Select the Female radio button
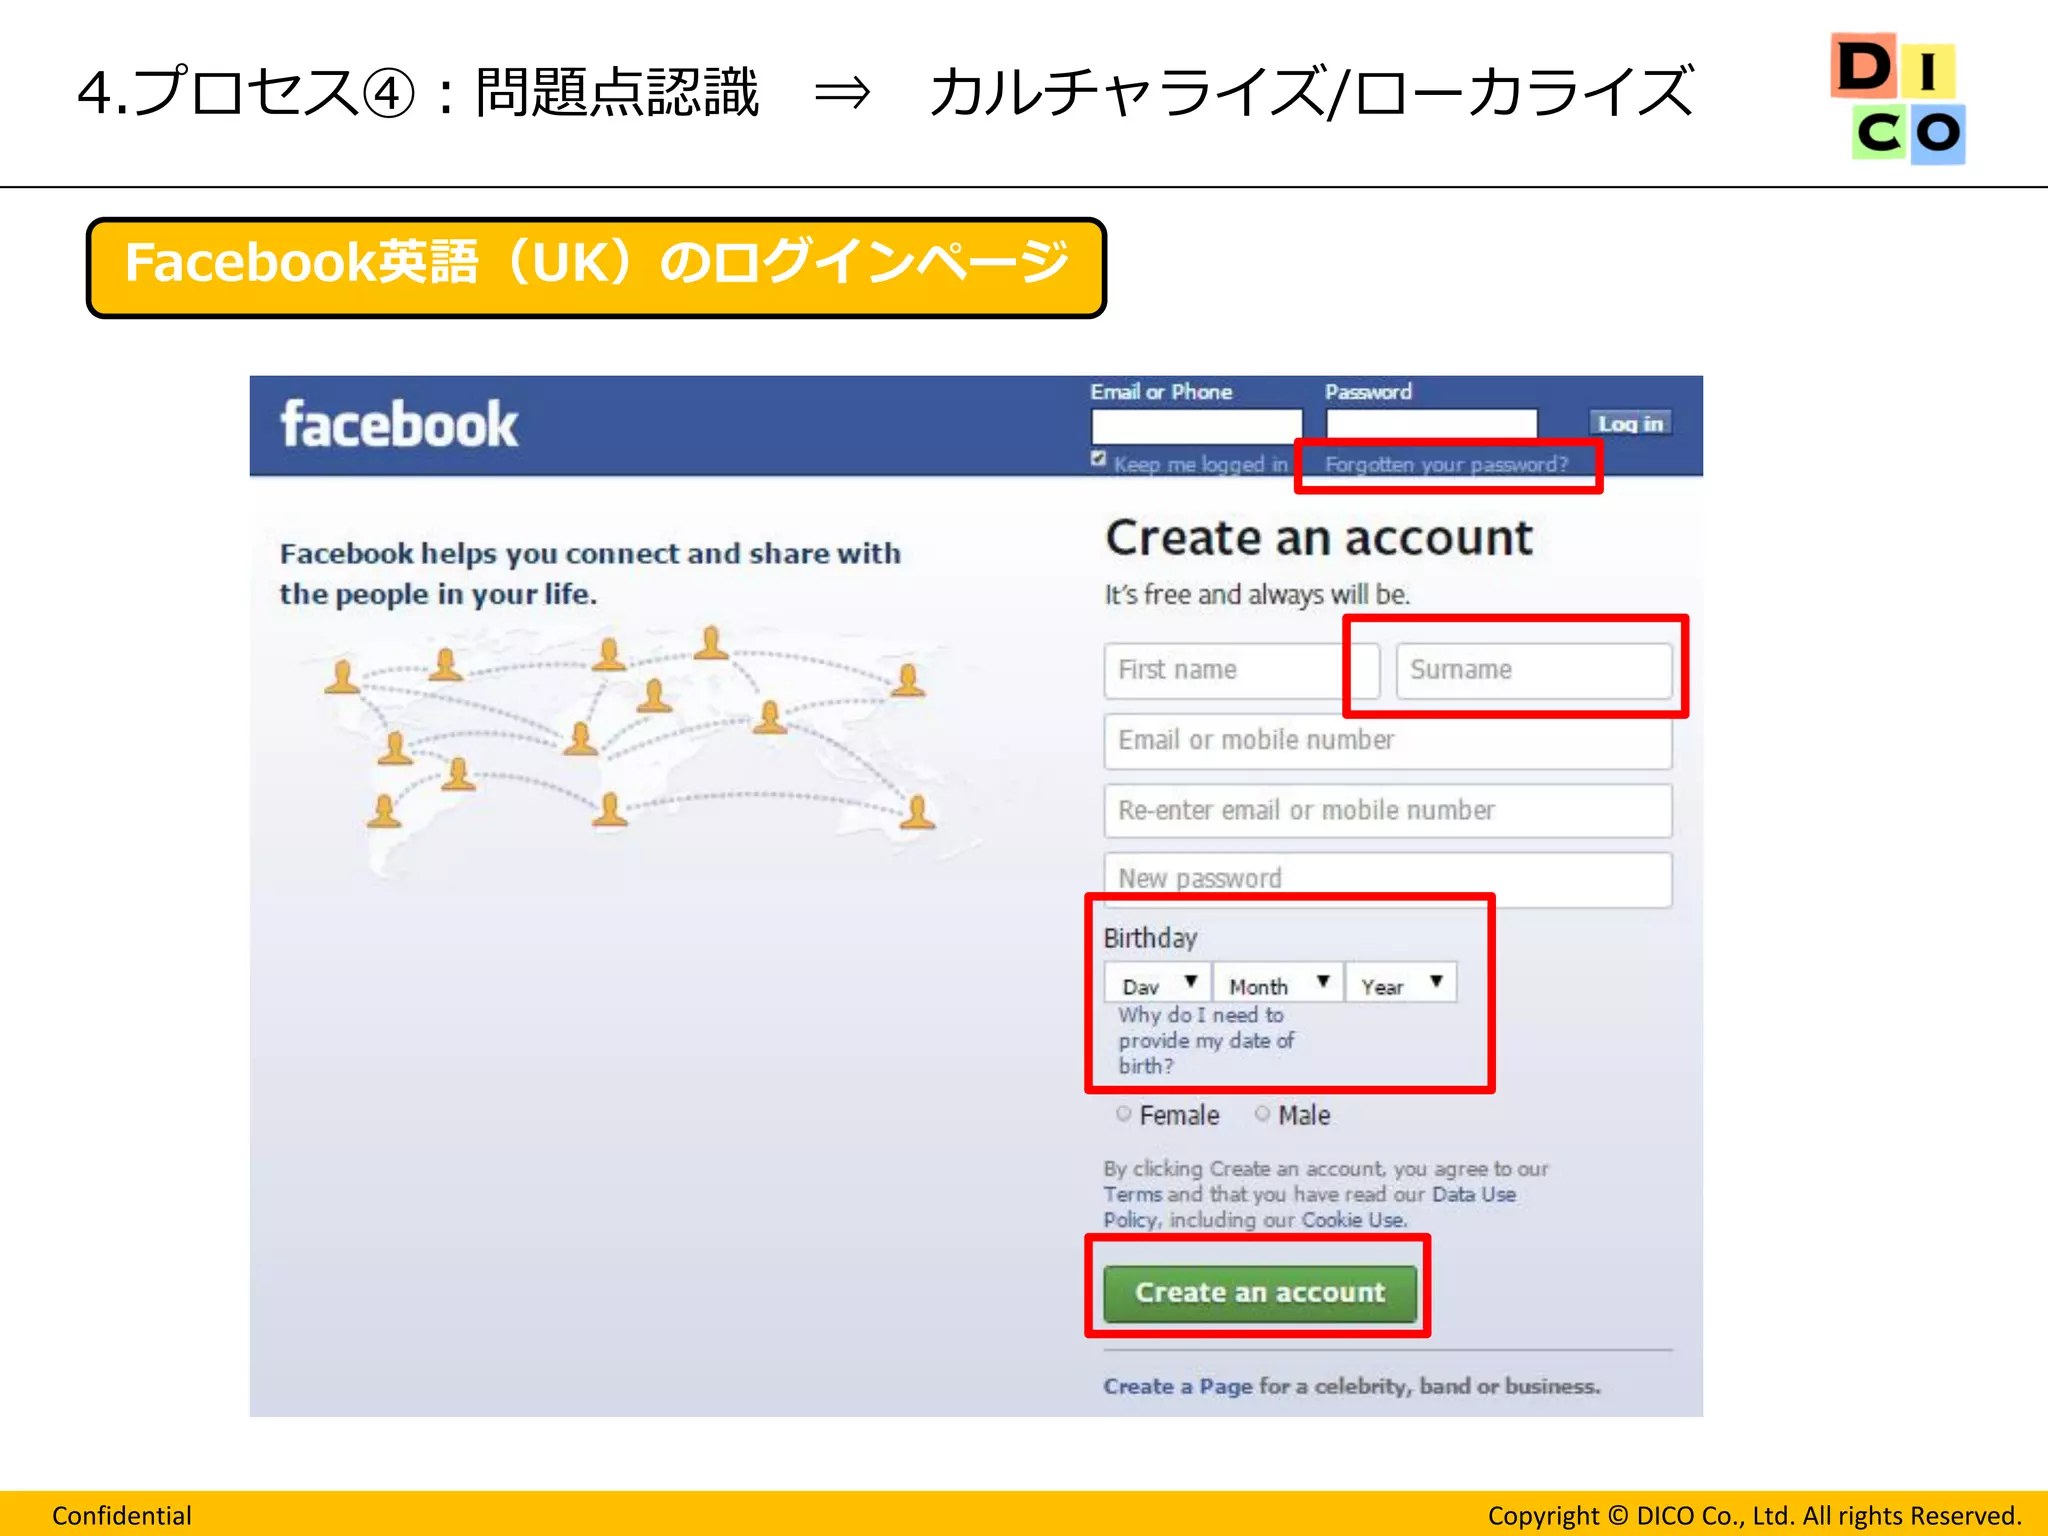 pyautogui.click(x=1124, y=1114)
